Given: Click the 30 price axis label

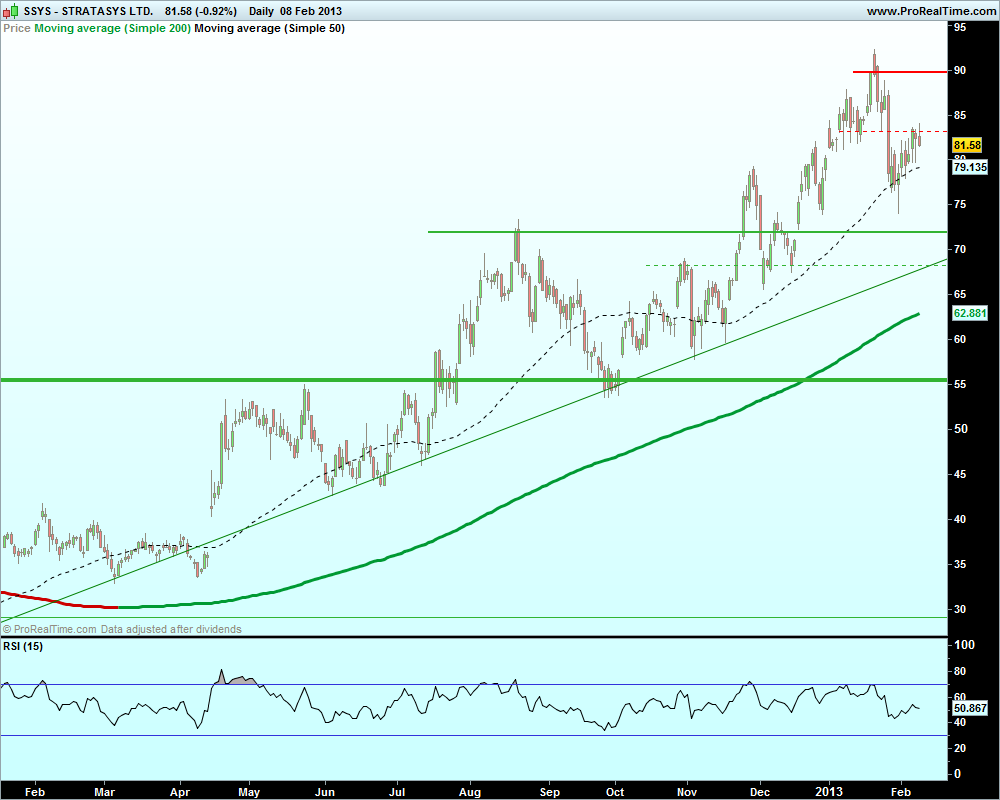Looking at the screenshot, I should click(x=960, y=609).
